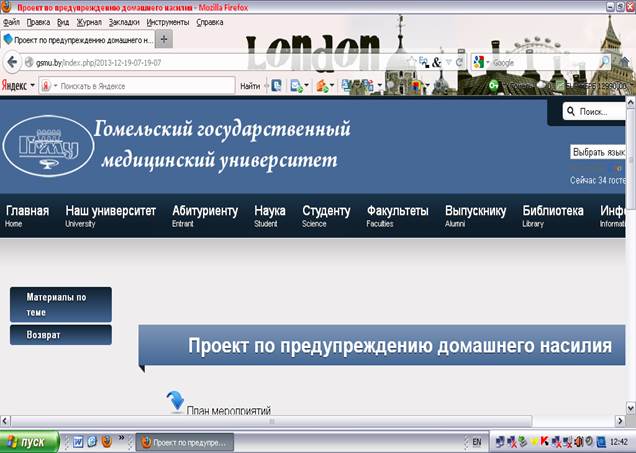This screenshot has width=636, height=453.
Task: Launch Internet Explorer from quick launch
Action: pyautogui.click(x=92, y=441)
